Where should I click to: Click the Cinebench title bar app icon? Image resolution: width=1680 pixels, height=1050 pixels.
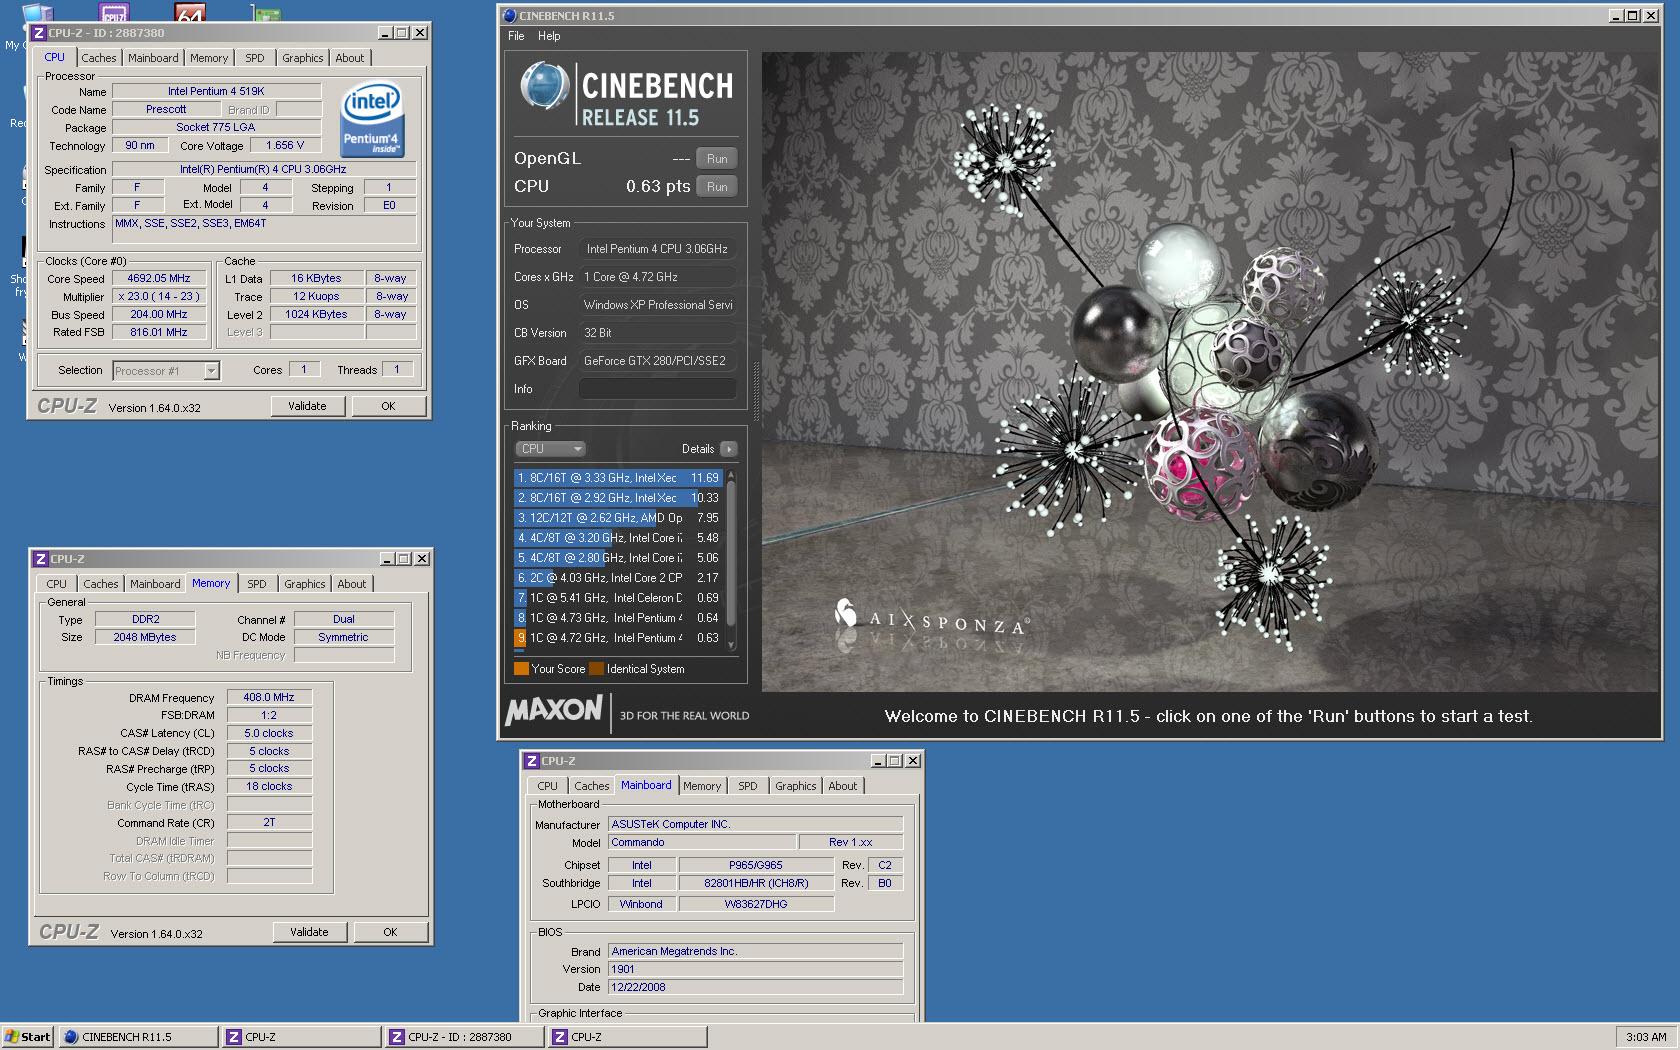tap(509, 15)
